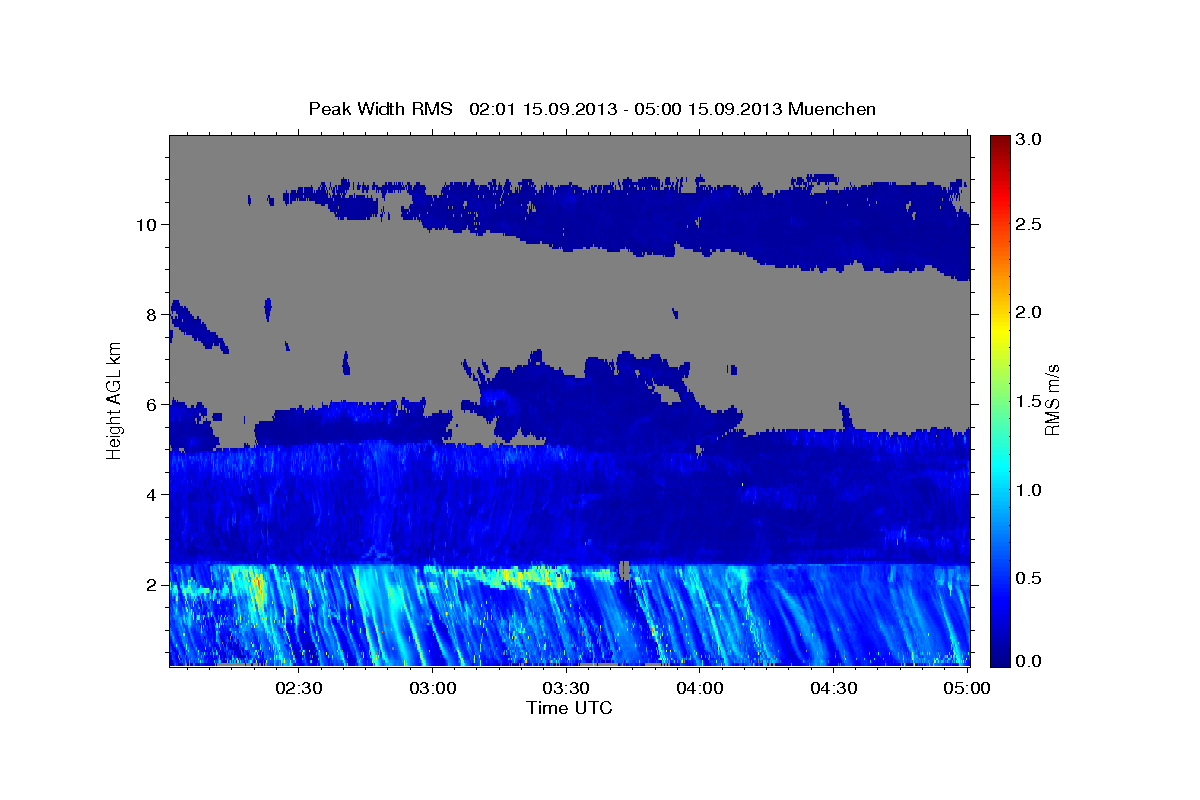Click the 02:30 time tick label

click(x=299, y=688)
